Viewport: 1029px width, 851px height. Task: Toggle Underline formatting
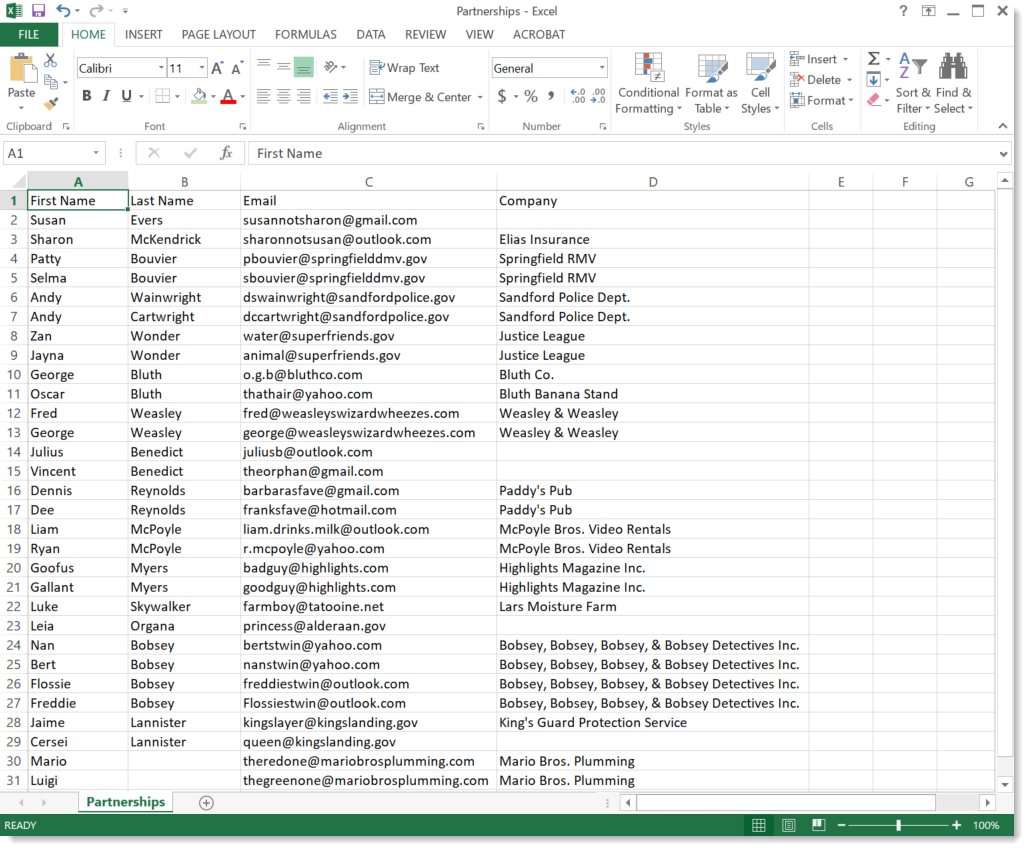pos(127,96)
